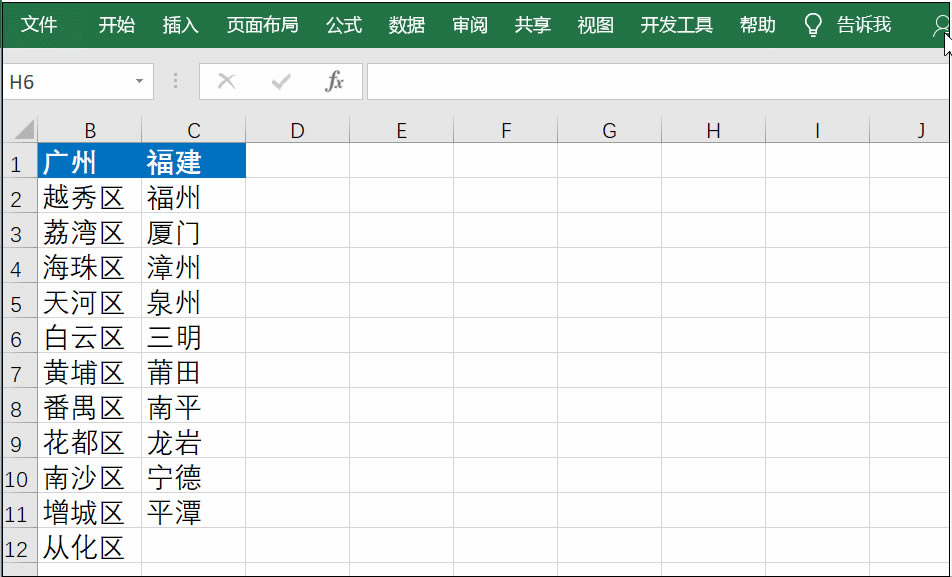Open the 页面布局 tab
Image resolution: width=952 pixels, height=577 pixels.
261,26
